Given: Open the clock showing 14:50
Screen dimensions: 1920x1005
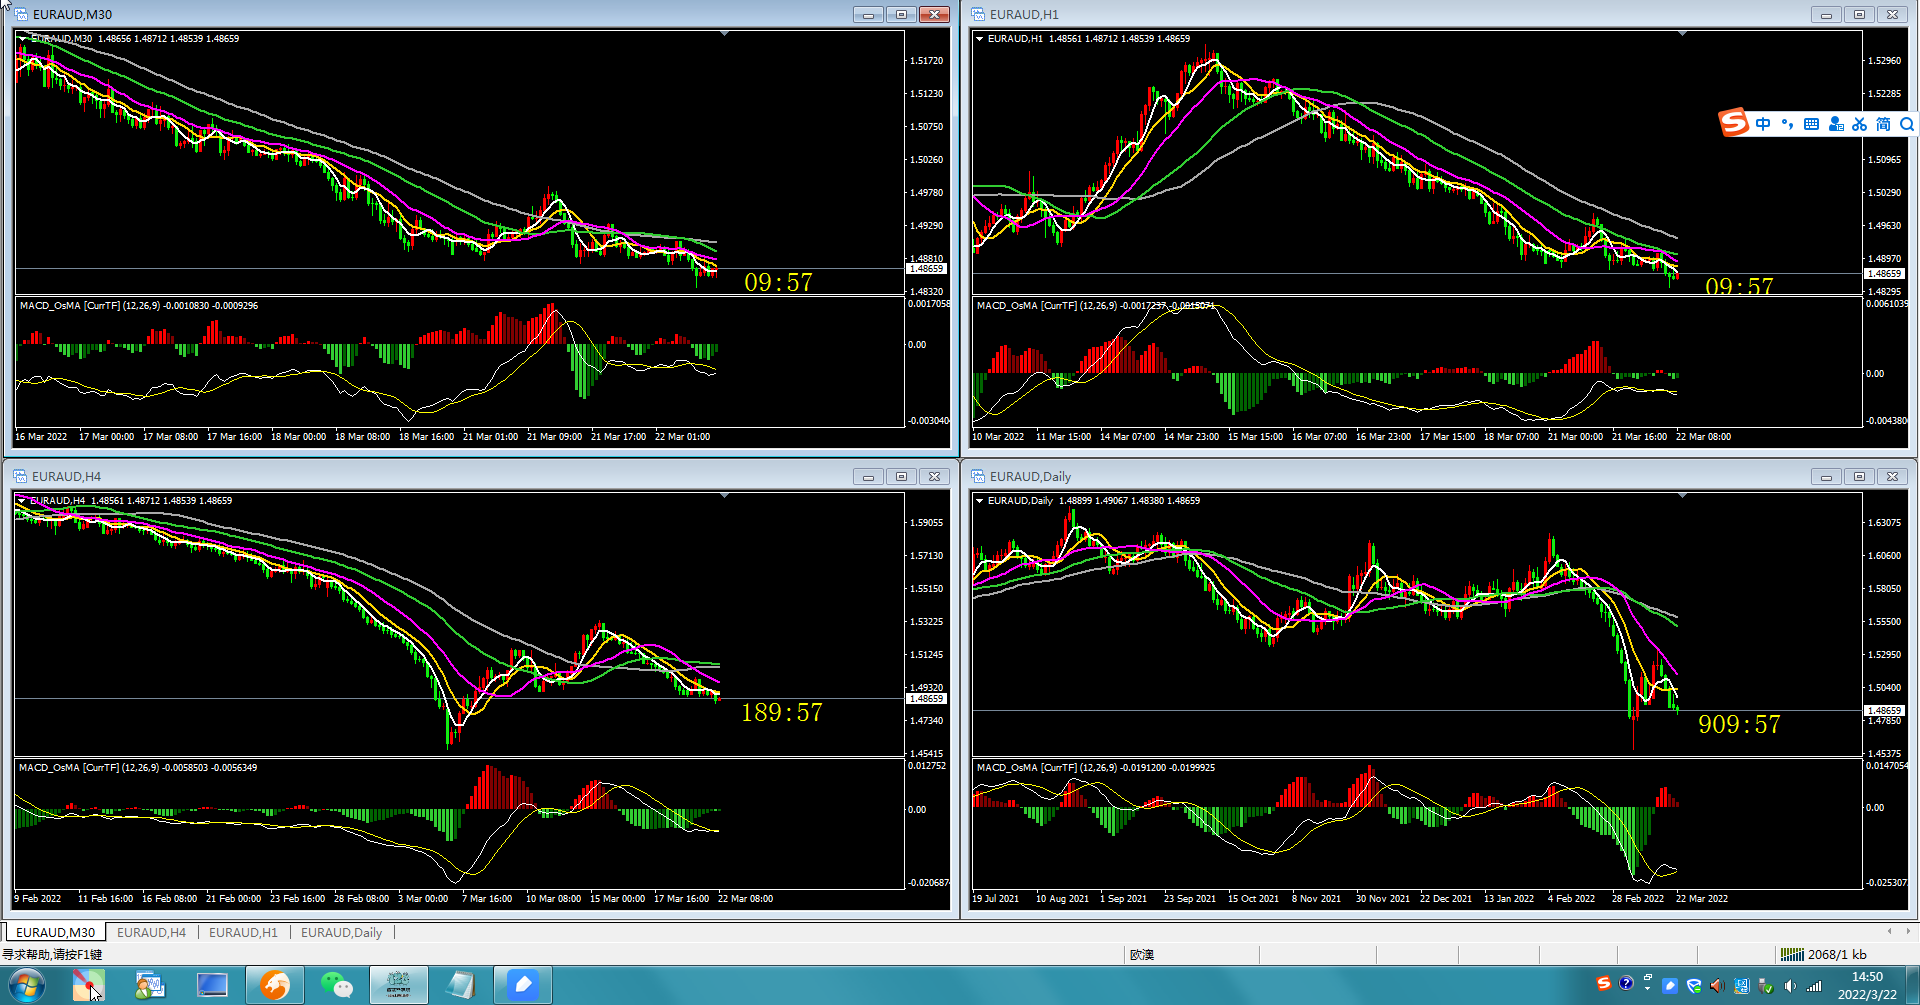Looking at the screenshot, I should tap(1867, 985).
